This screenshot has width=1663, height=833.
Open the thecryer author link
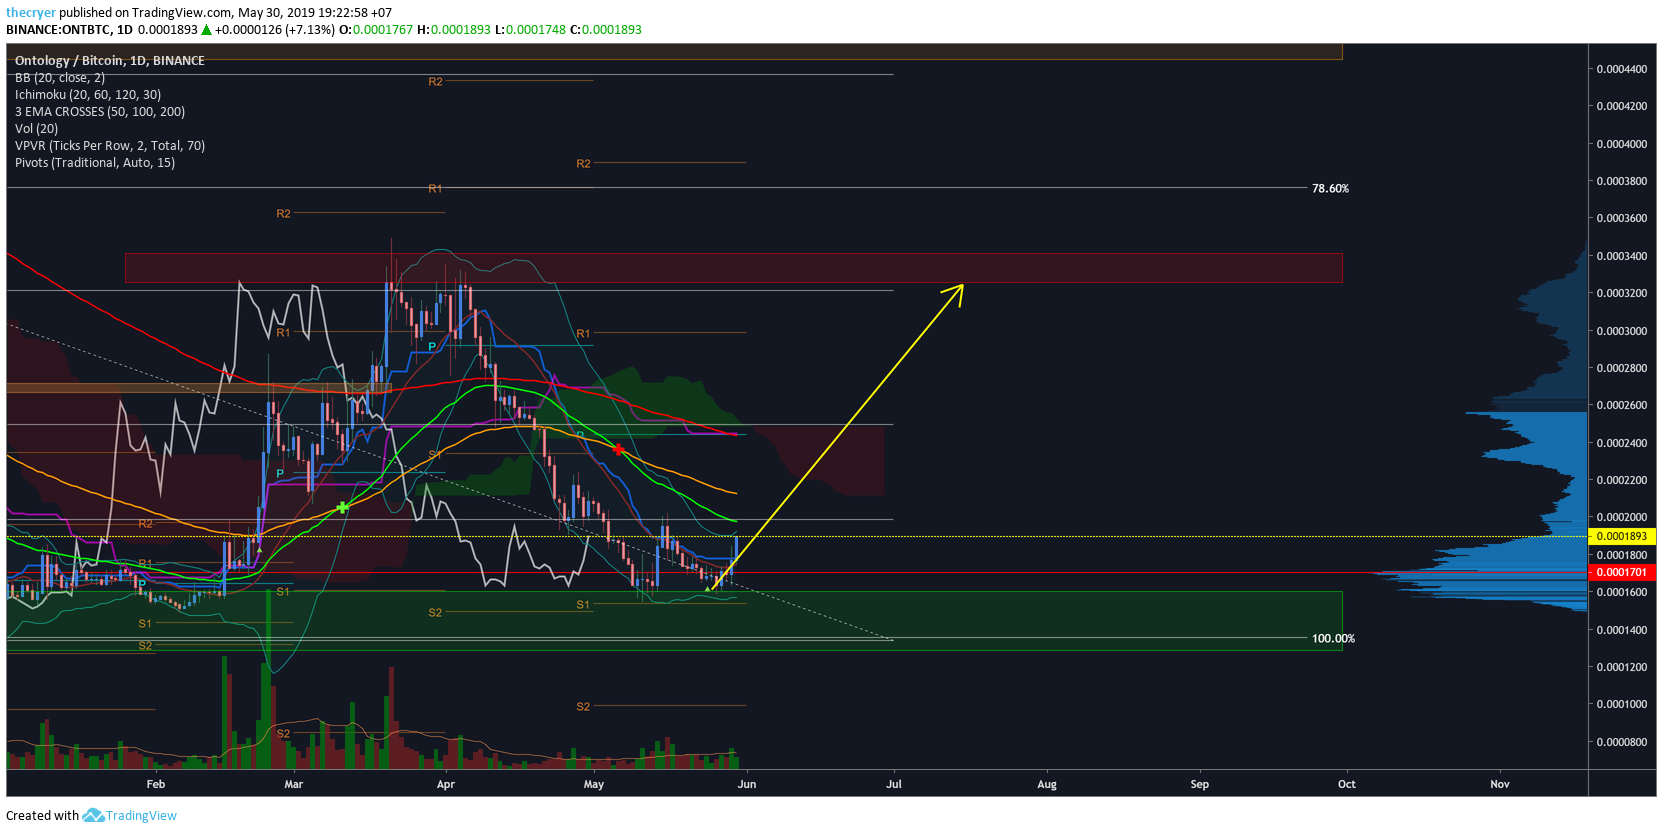click(x=31, y=13)
